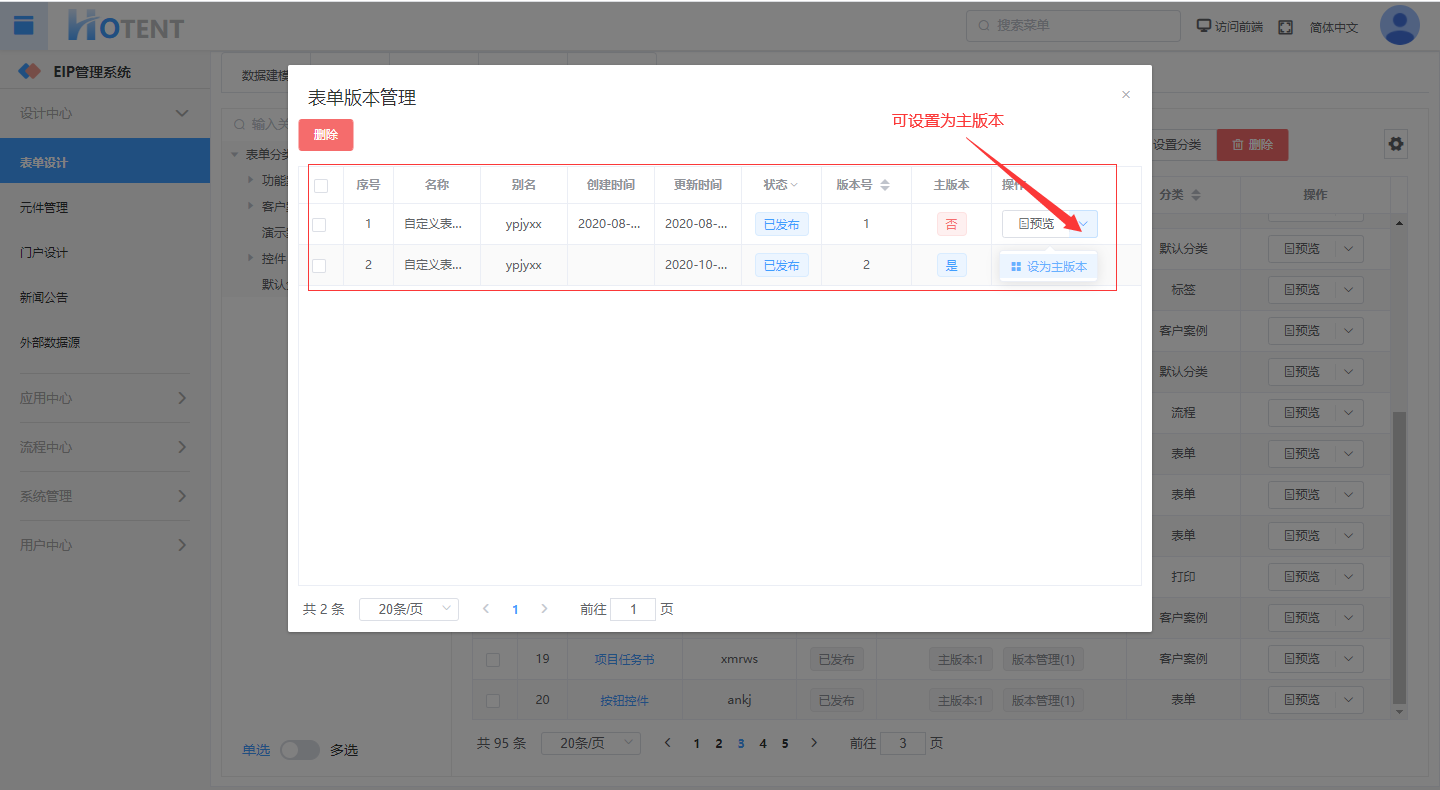This screenshot has height=790, width=1440.
Task: Select 设为主版本 from the dropdown menu
Action: [1048, 267]
